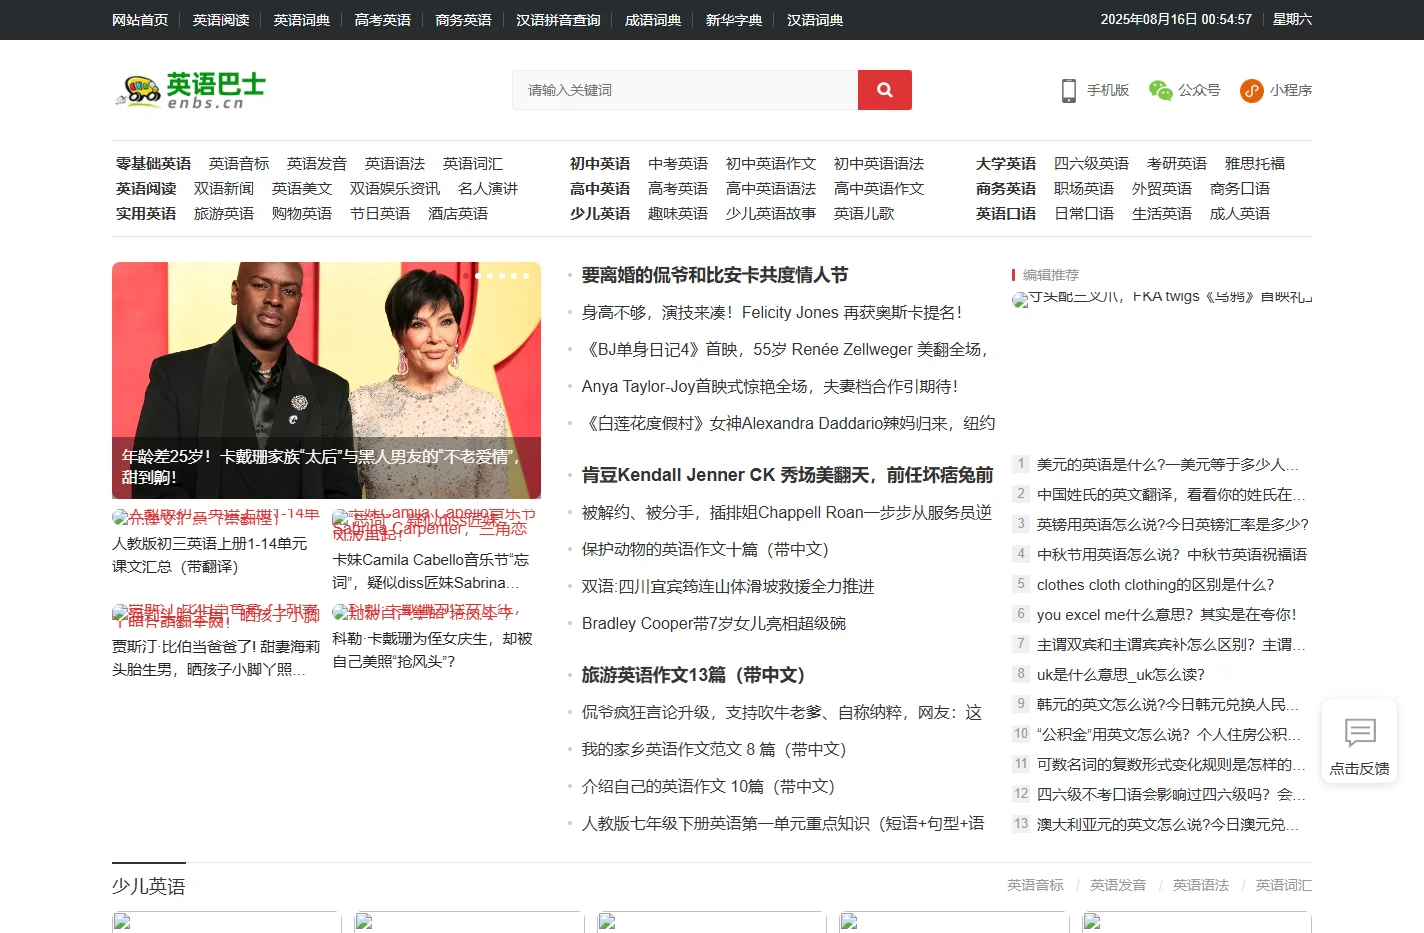
Task: Open 汉语拼音查询 in the top bar
Action: coord(558,20)
